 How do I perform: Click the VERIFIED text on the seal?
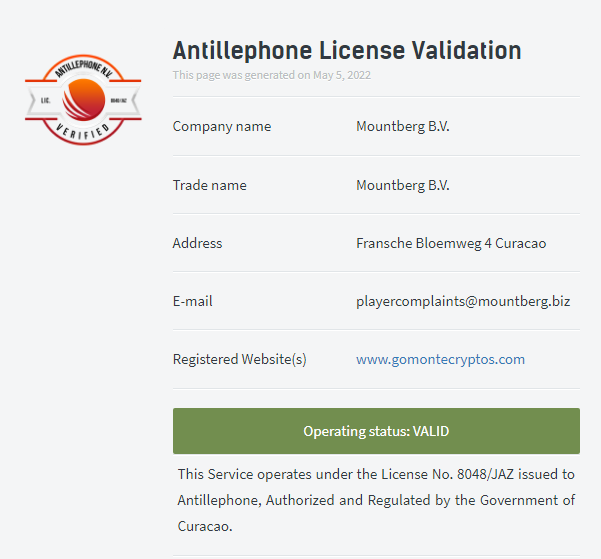tap(83, 132)
